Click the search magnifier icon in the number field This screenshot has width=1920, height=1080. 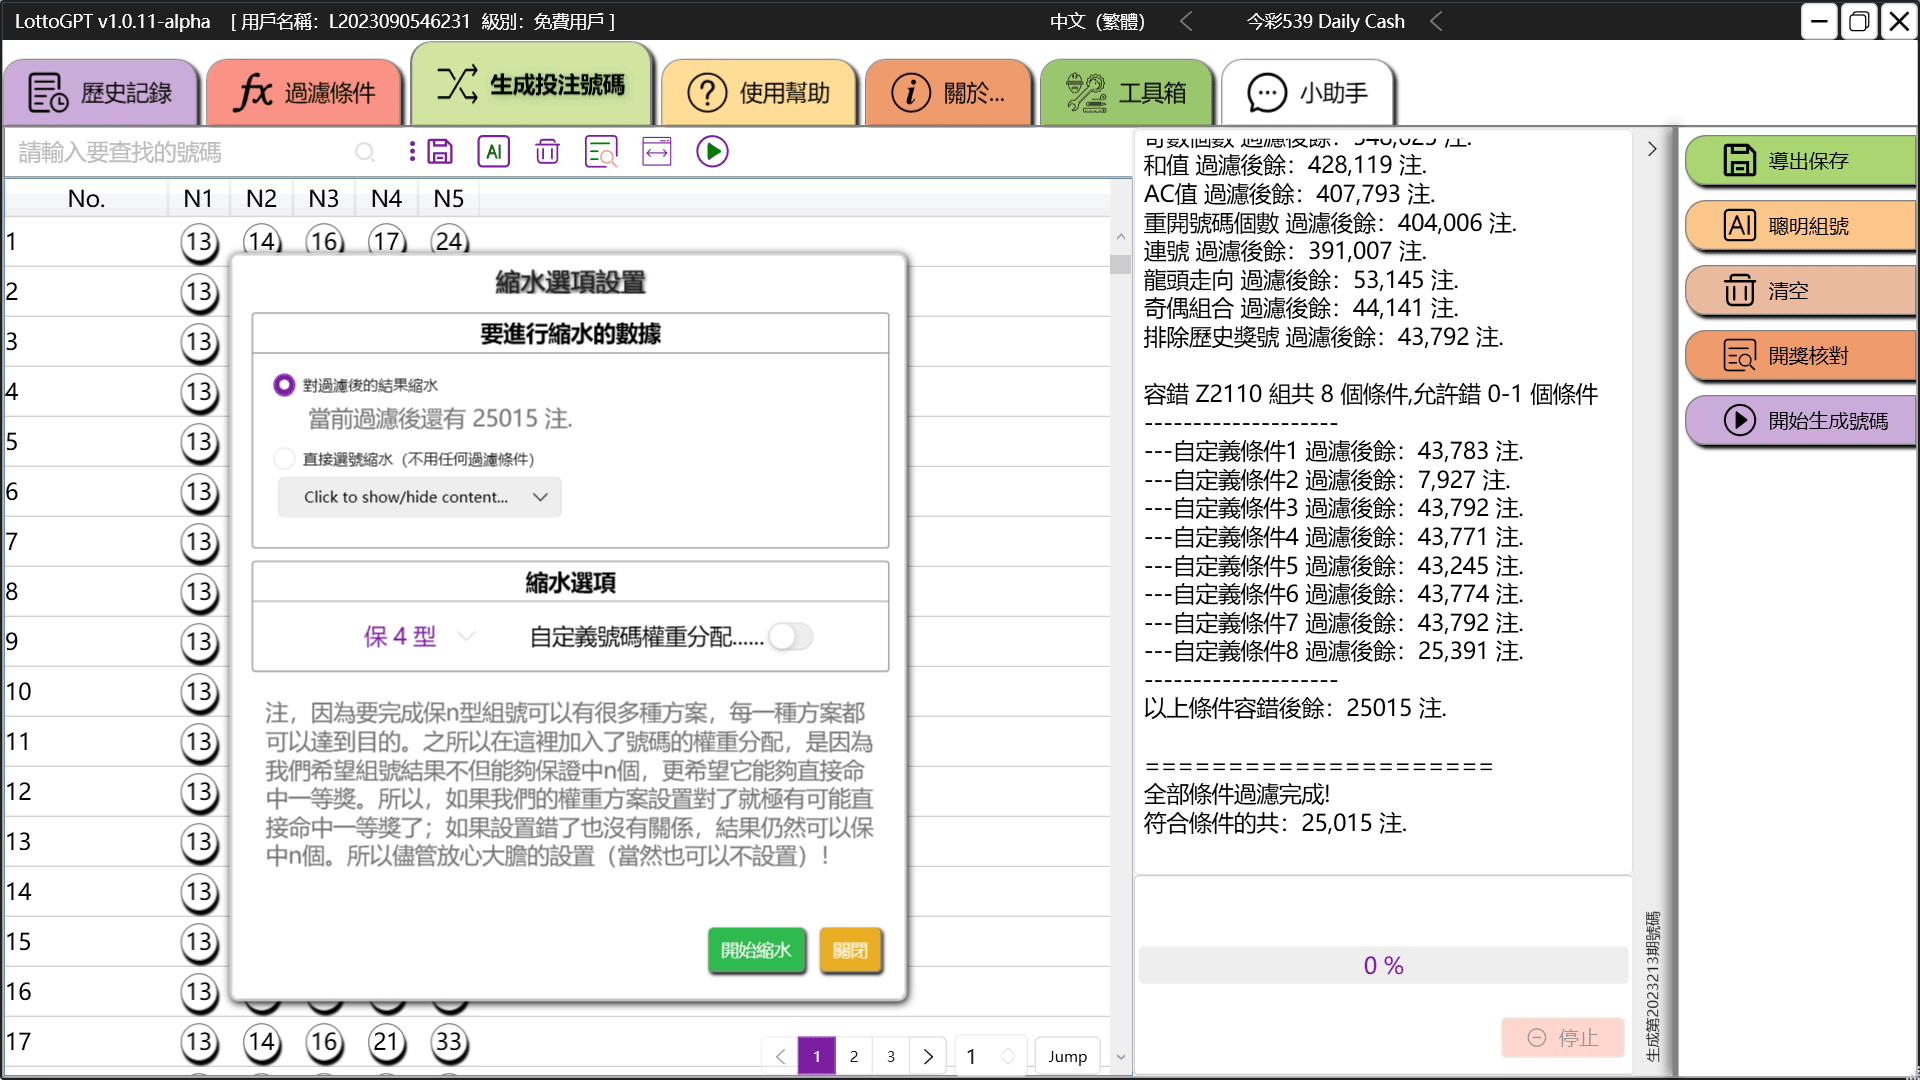[x=365, y=152]
